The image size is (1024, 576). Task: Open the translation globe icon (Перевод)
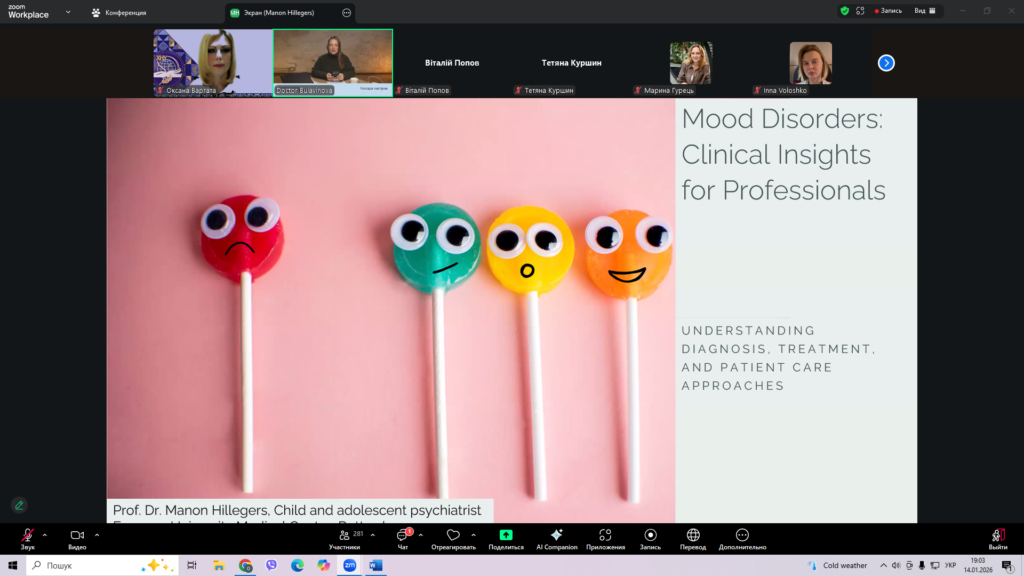click(693, 536)
